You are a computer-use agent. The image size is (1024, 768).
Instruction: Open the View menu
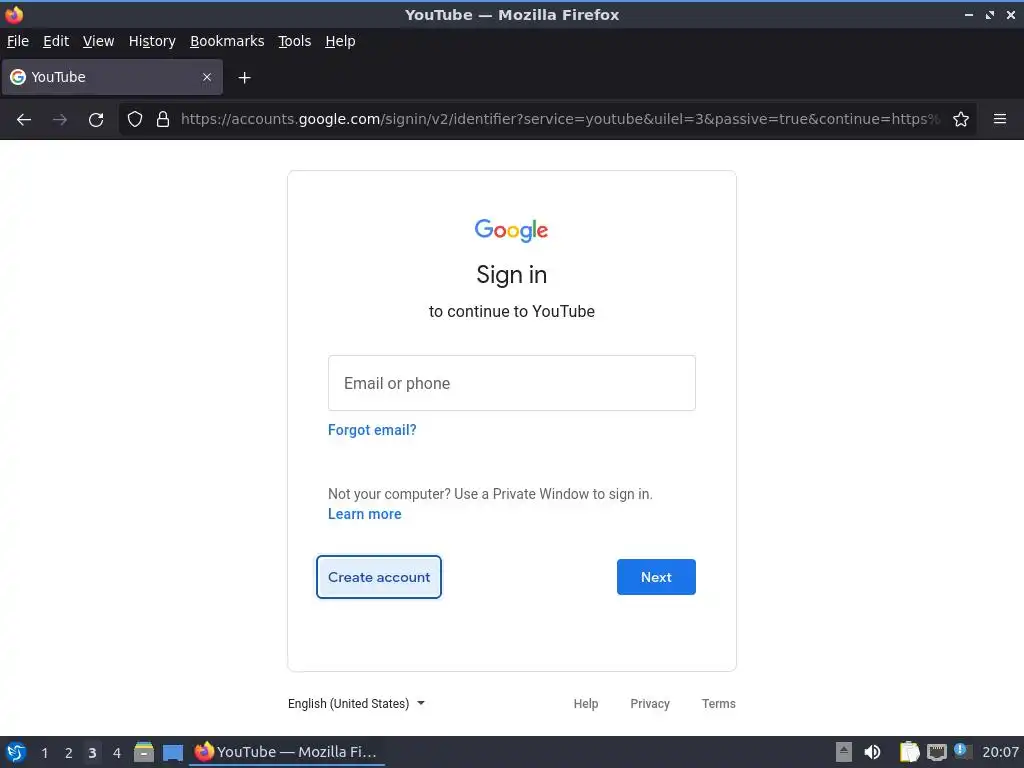click(x=99, y=41)
